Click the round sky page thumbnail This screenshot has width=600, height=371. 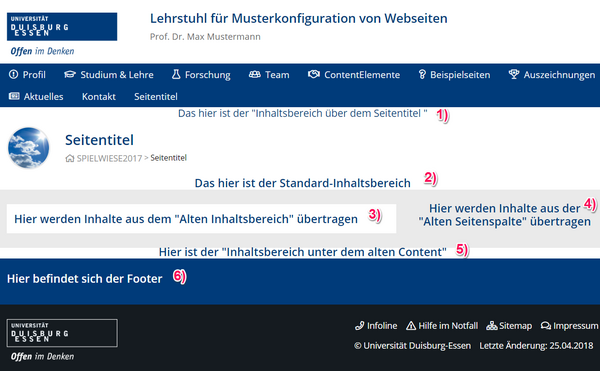click(29, 148)
